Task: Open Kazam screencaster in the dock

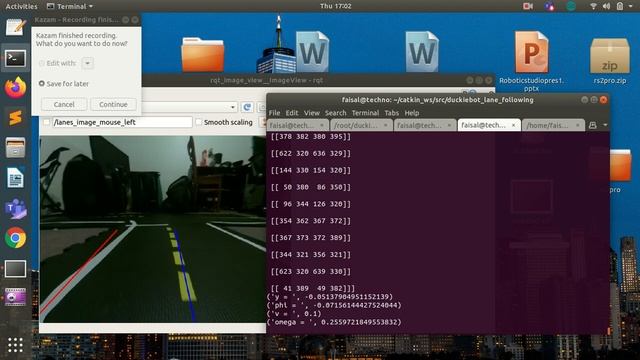Action: [15, 297]
